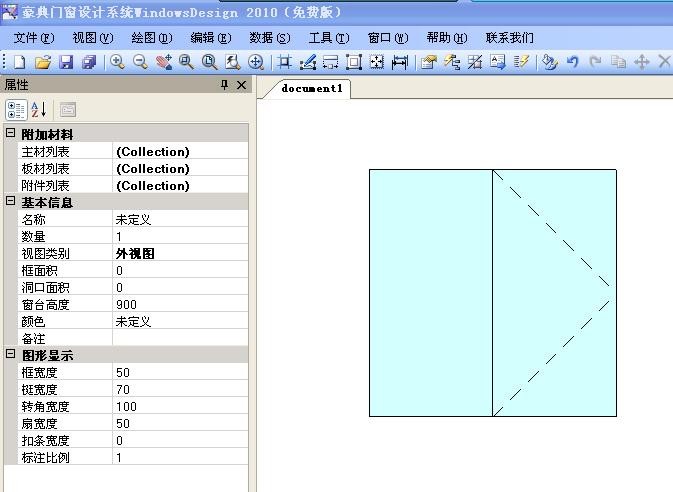Collapse the 基本信息 category
The width and height of the screenshot is (673, 492).
tap(11, 201)
